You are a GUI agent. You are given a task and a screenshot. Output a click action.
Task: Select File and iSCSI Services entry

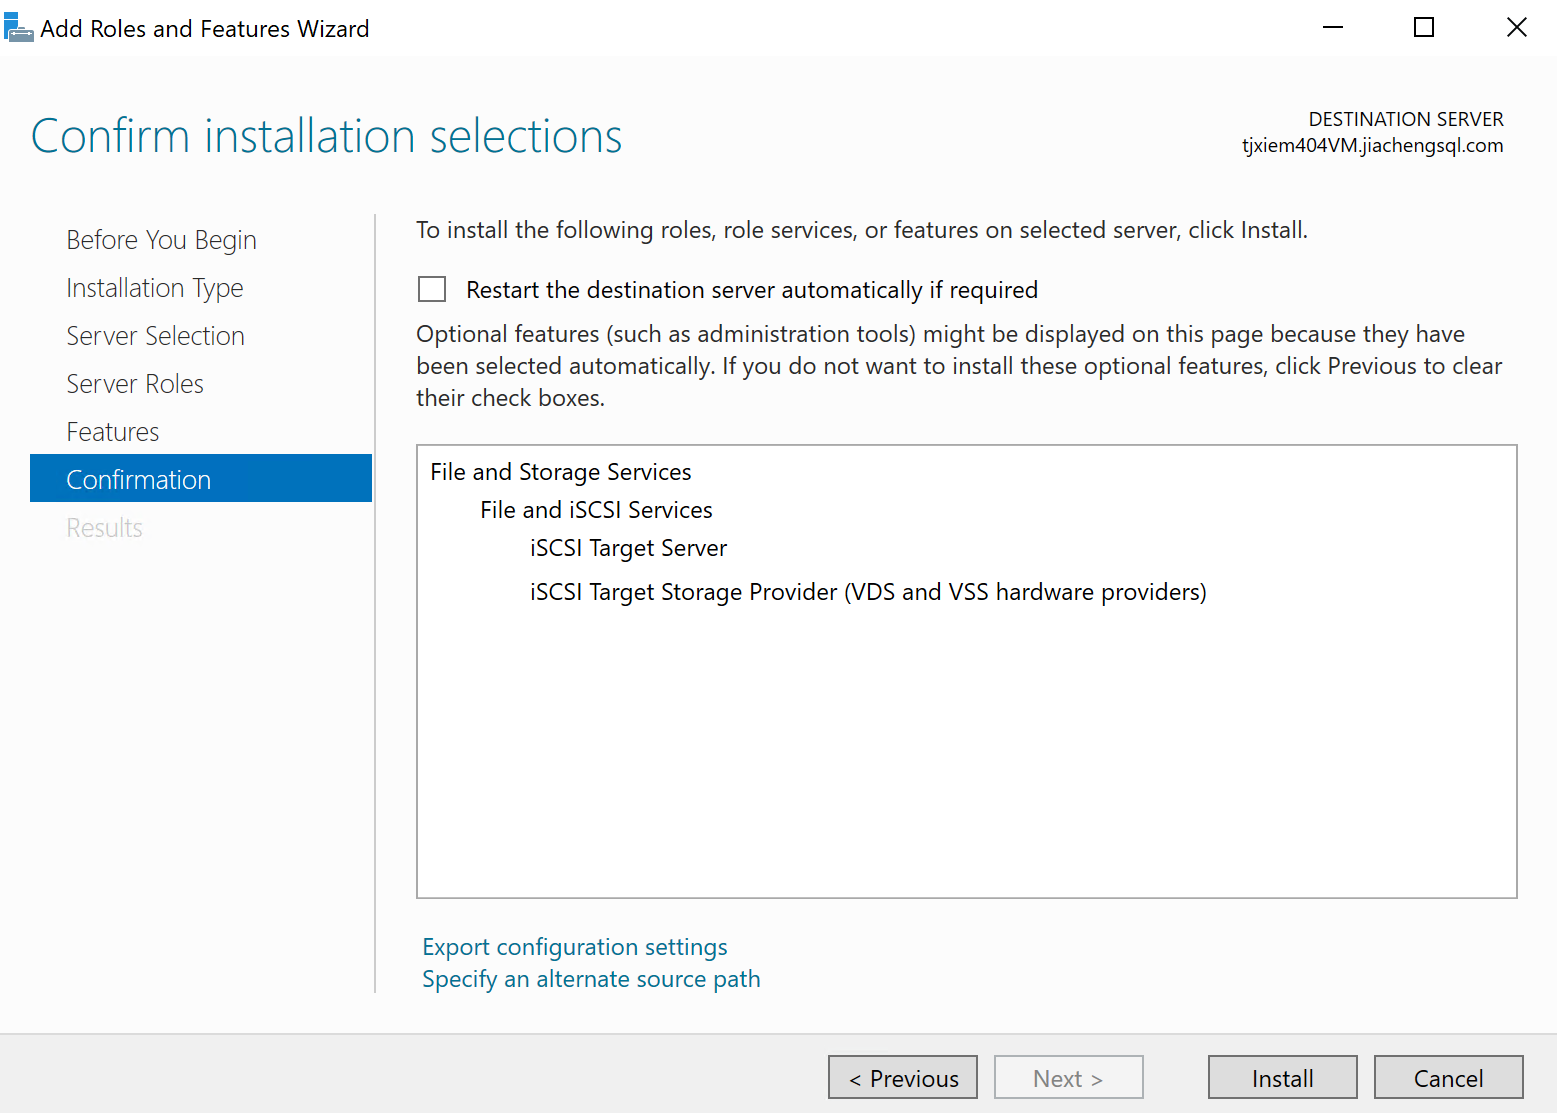pos(596,510)
